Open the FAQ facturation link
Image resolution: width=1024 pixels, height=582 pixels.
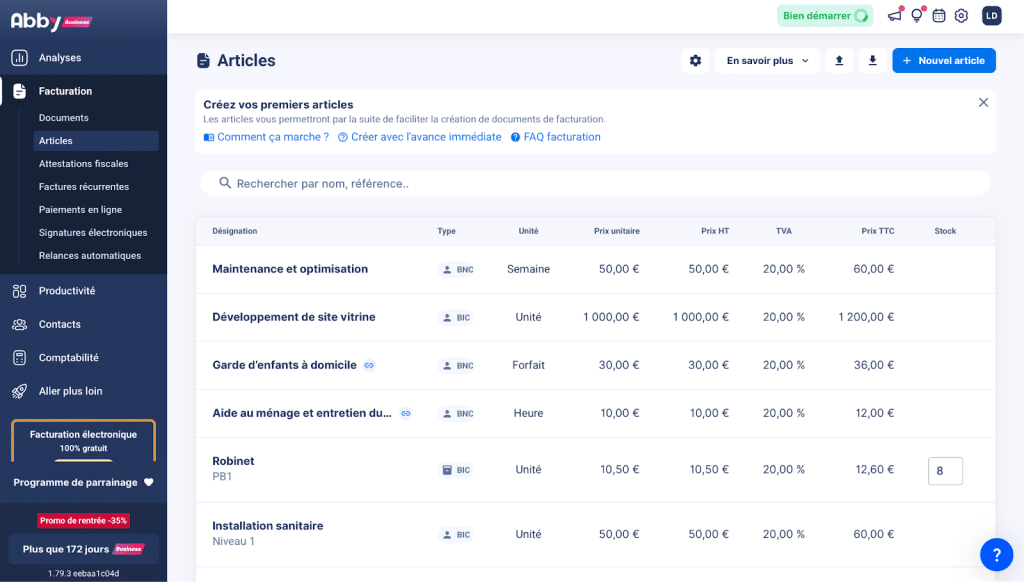(x=556, y=137)
